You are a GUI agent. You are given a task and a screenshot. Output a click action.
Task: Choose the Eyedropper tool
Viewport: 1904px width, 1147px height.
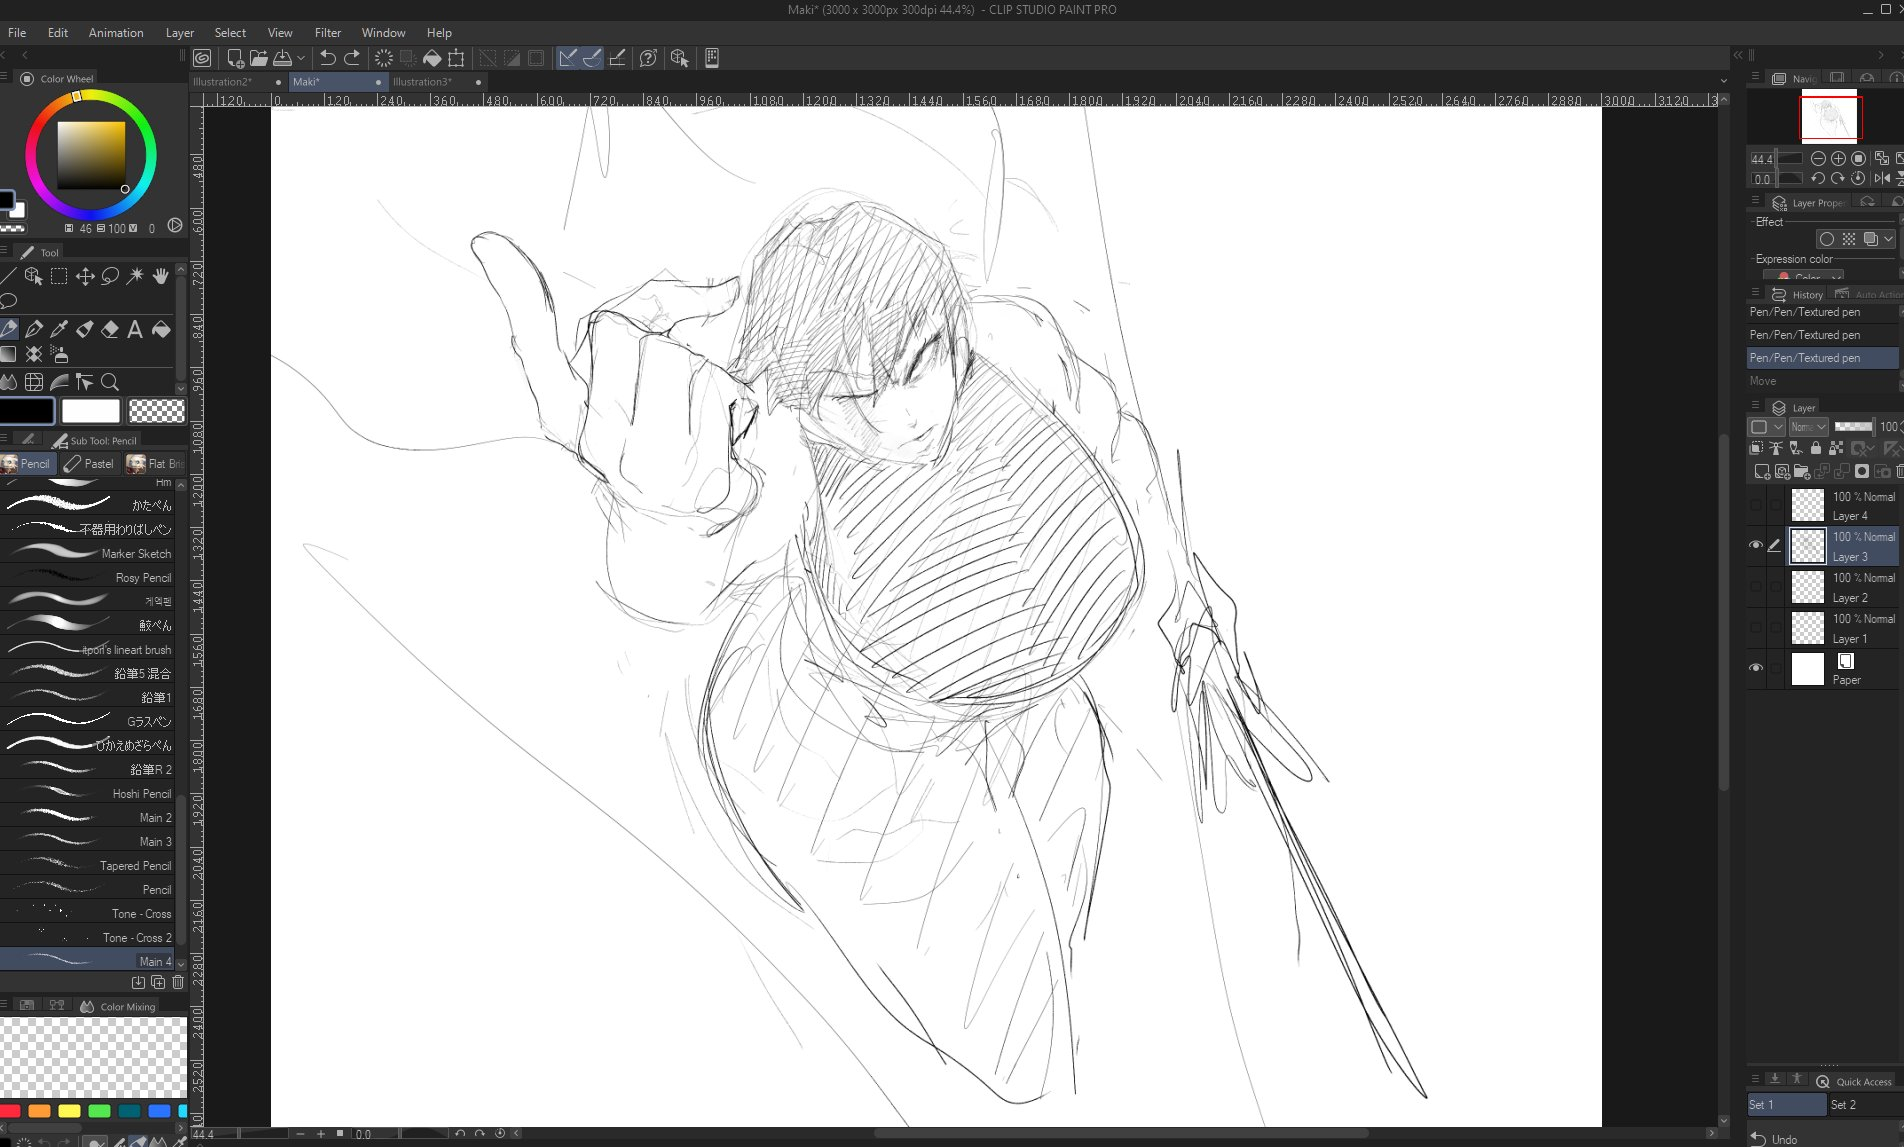pos(59,329)
